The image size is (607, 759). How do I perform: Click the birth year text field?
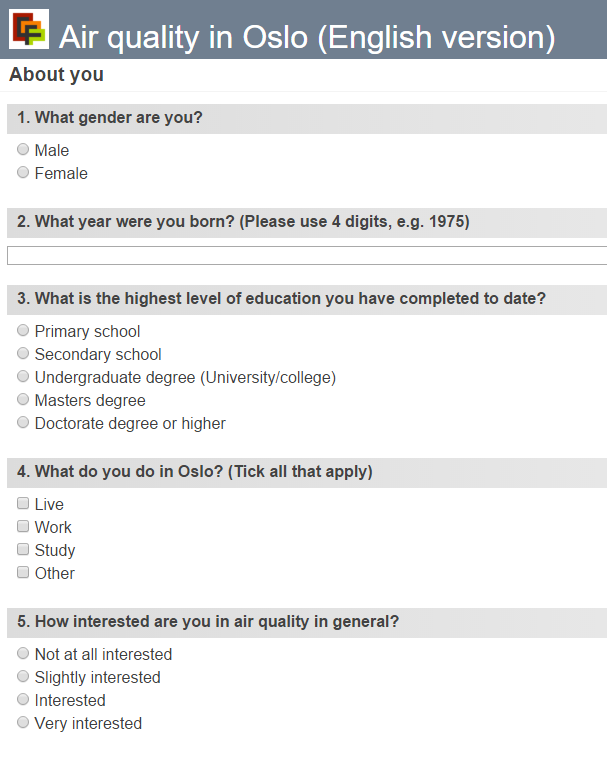(x=307, y=256)
